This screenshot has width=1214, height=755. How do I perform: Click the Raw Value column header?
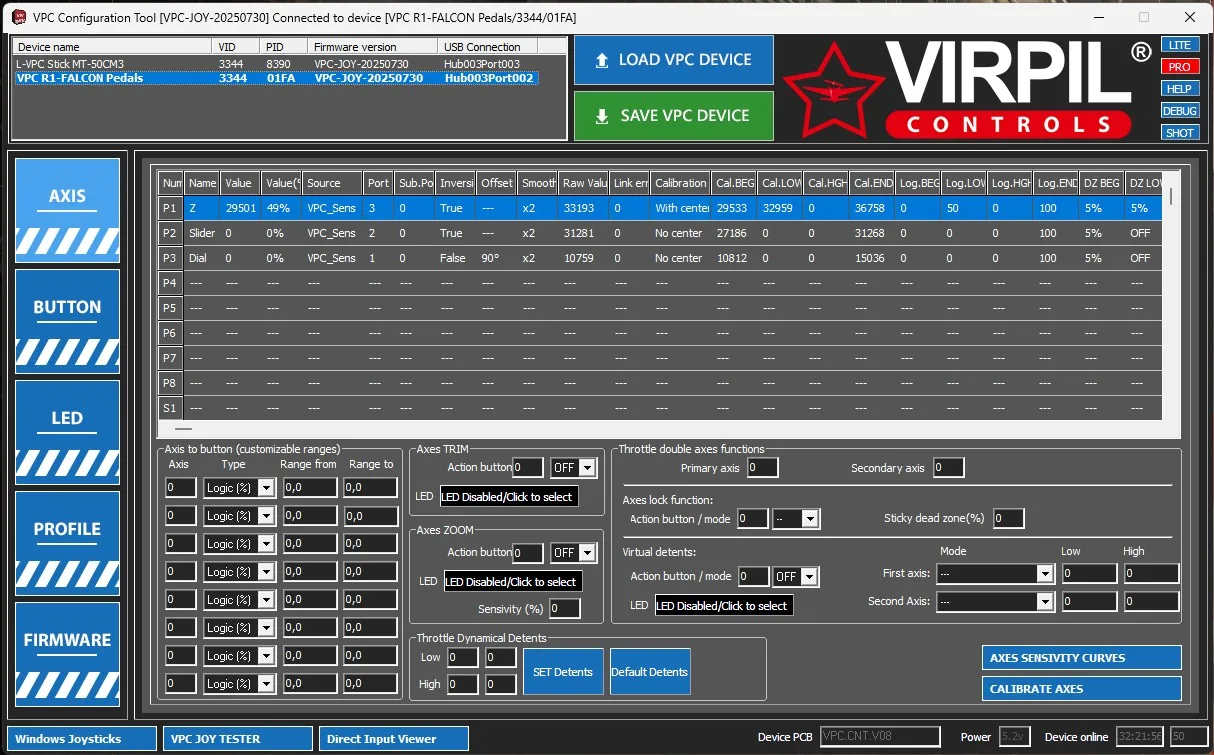pyautogui.click(x=584, y=183)
